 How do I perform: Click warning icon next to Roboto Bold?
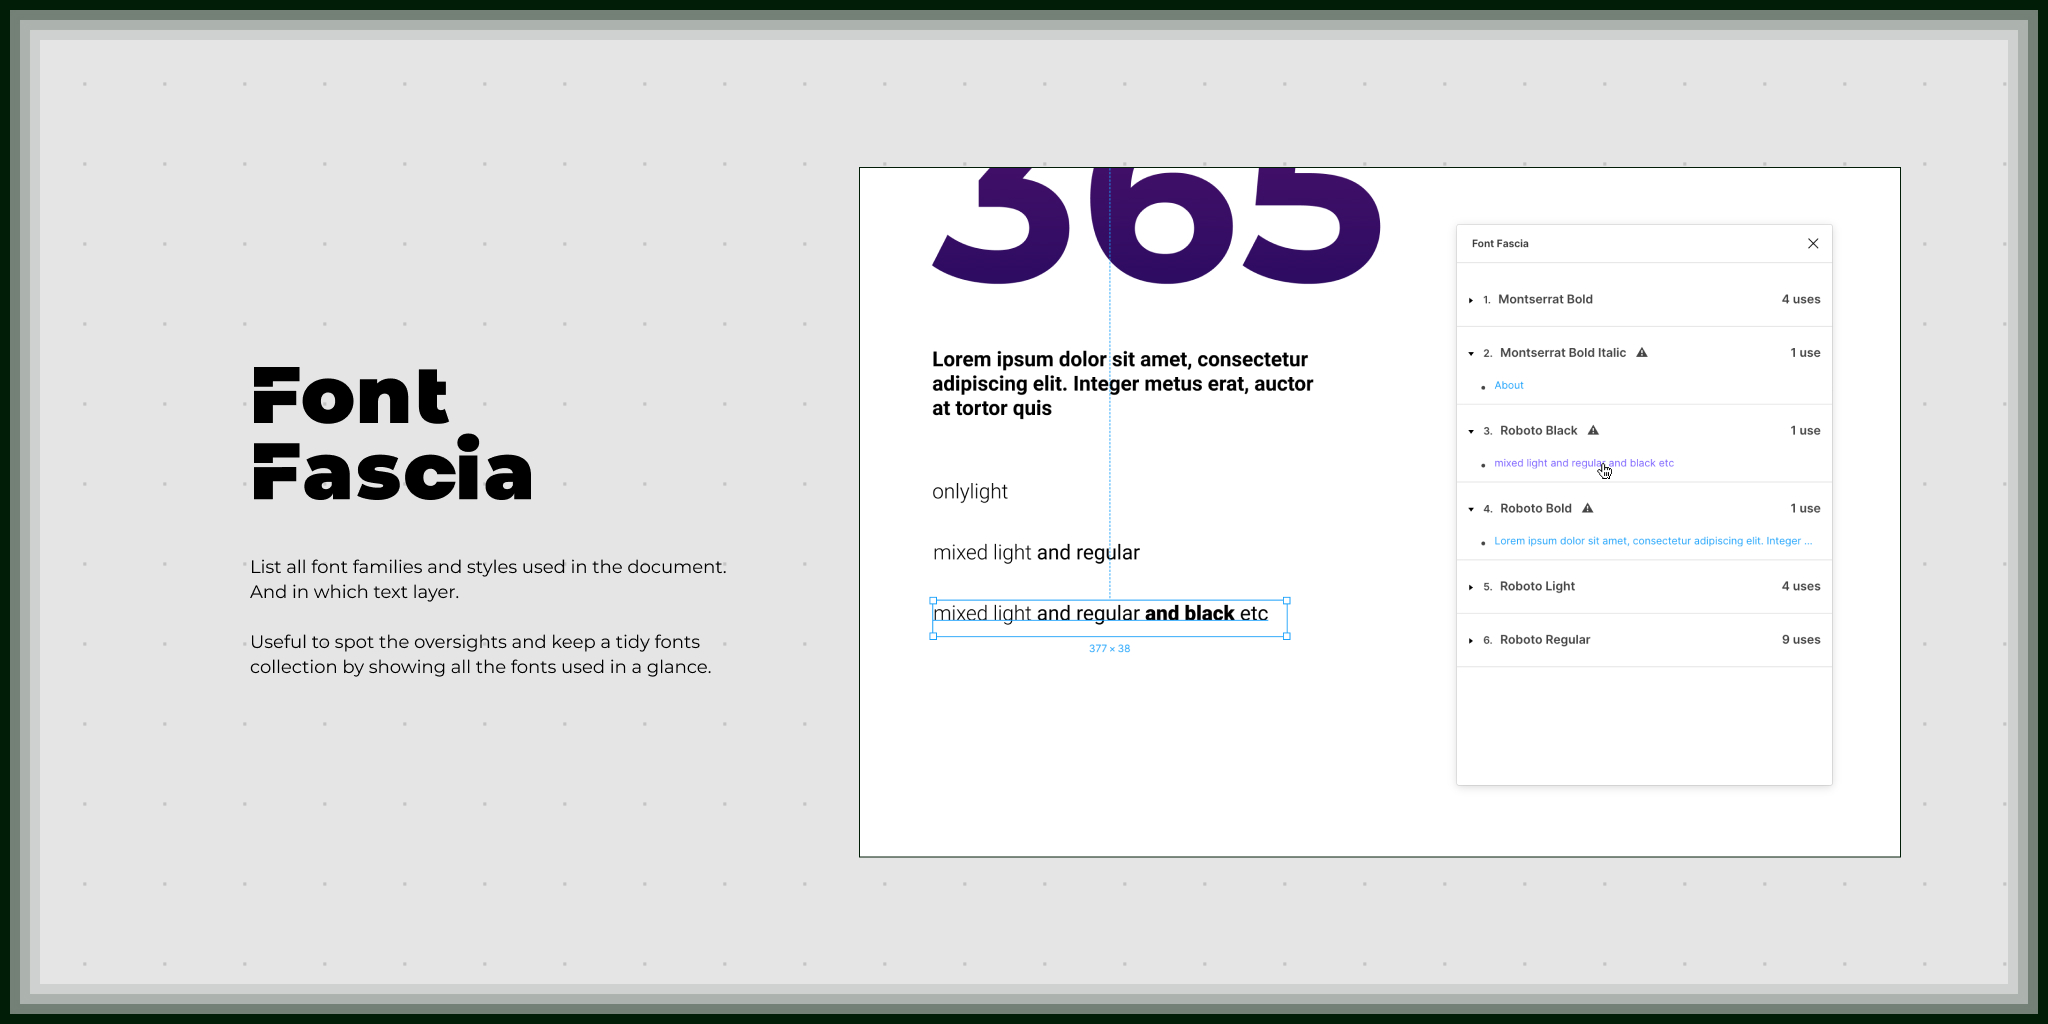(1587, 508)
